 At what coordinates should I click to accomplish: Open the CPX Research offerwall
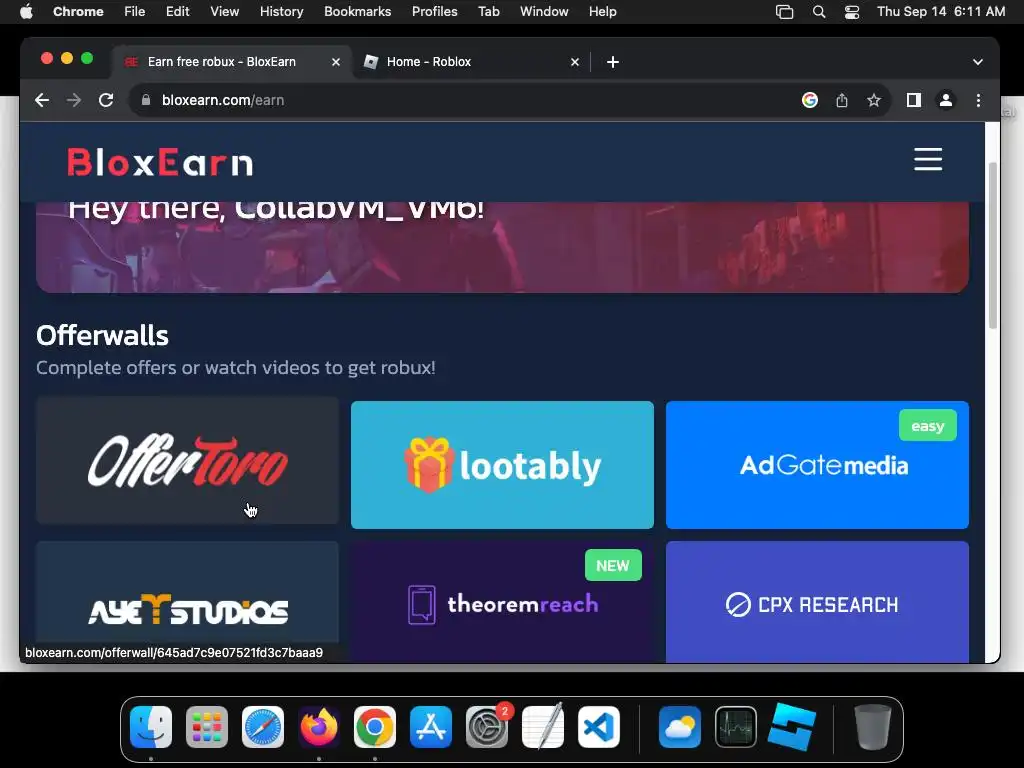pos(817,602)
